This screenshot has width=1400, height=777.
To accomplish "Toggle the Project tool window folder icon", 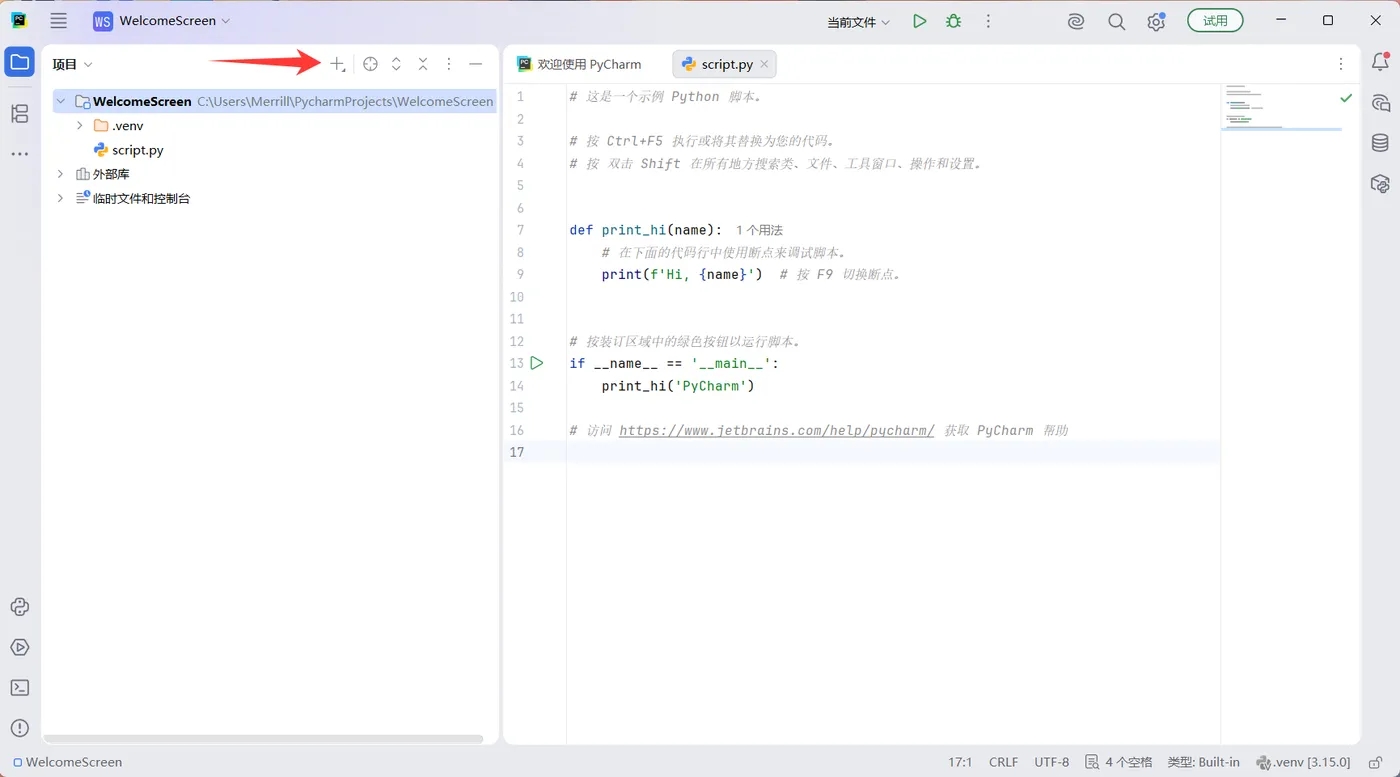I will pos(20,62).
